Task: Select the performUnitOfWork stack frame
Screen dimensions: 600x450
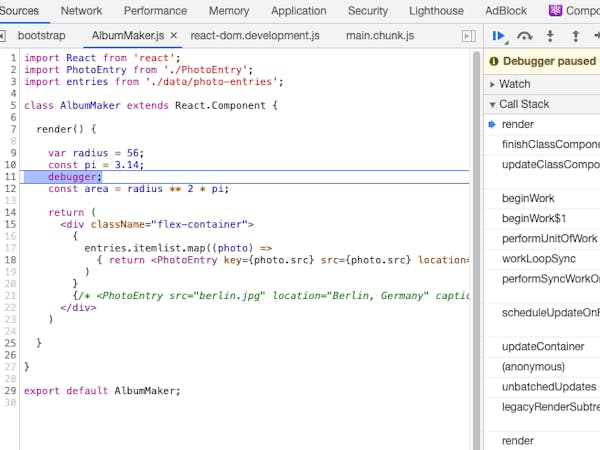Action: click(x=542, y=239)
